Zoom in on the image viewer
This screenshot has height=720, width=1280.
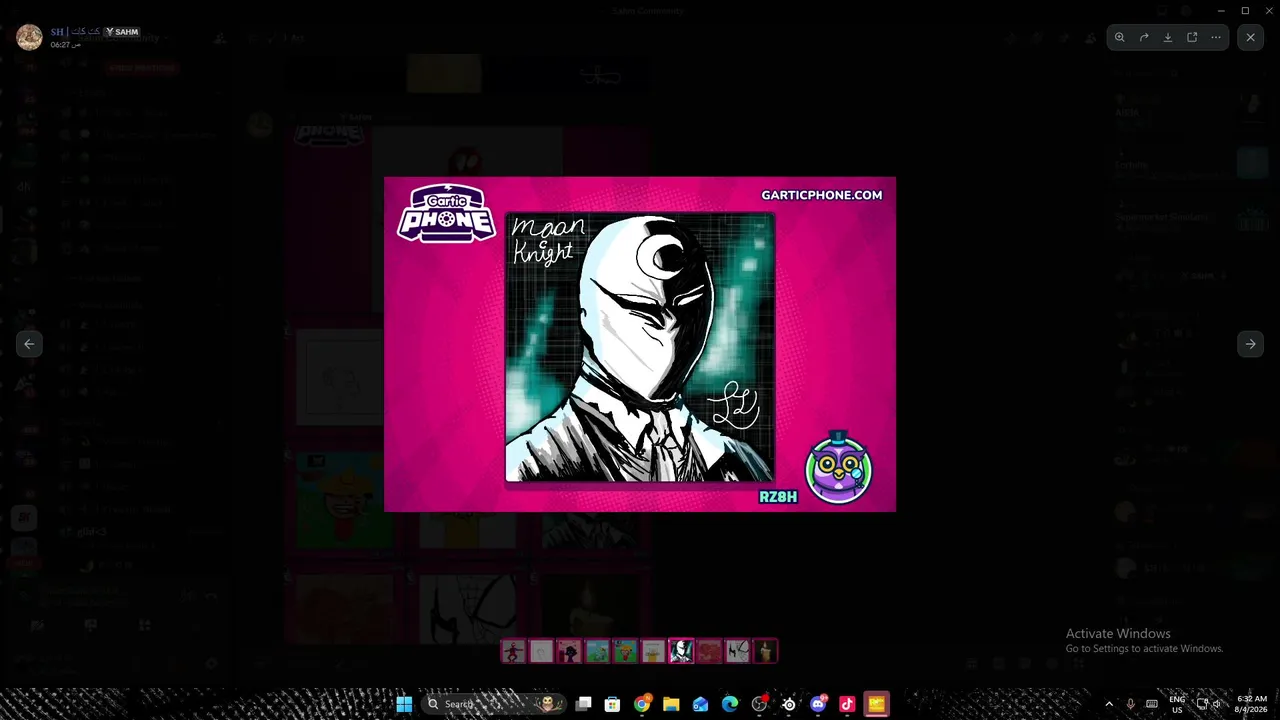1120,37
